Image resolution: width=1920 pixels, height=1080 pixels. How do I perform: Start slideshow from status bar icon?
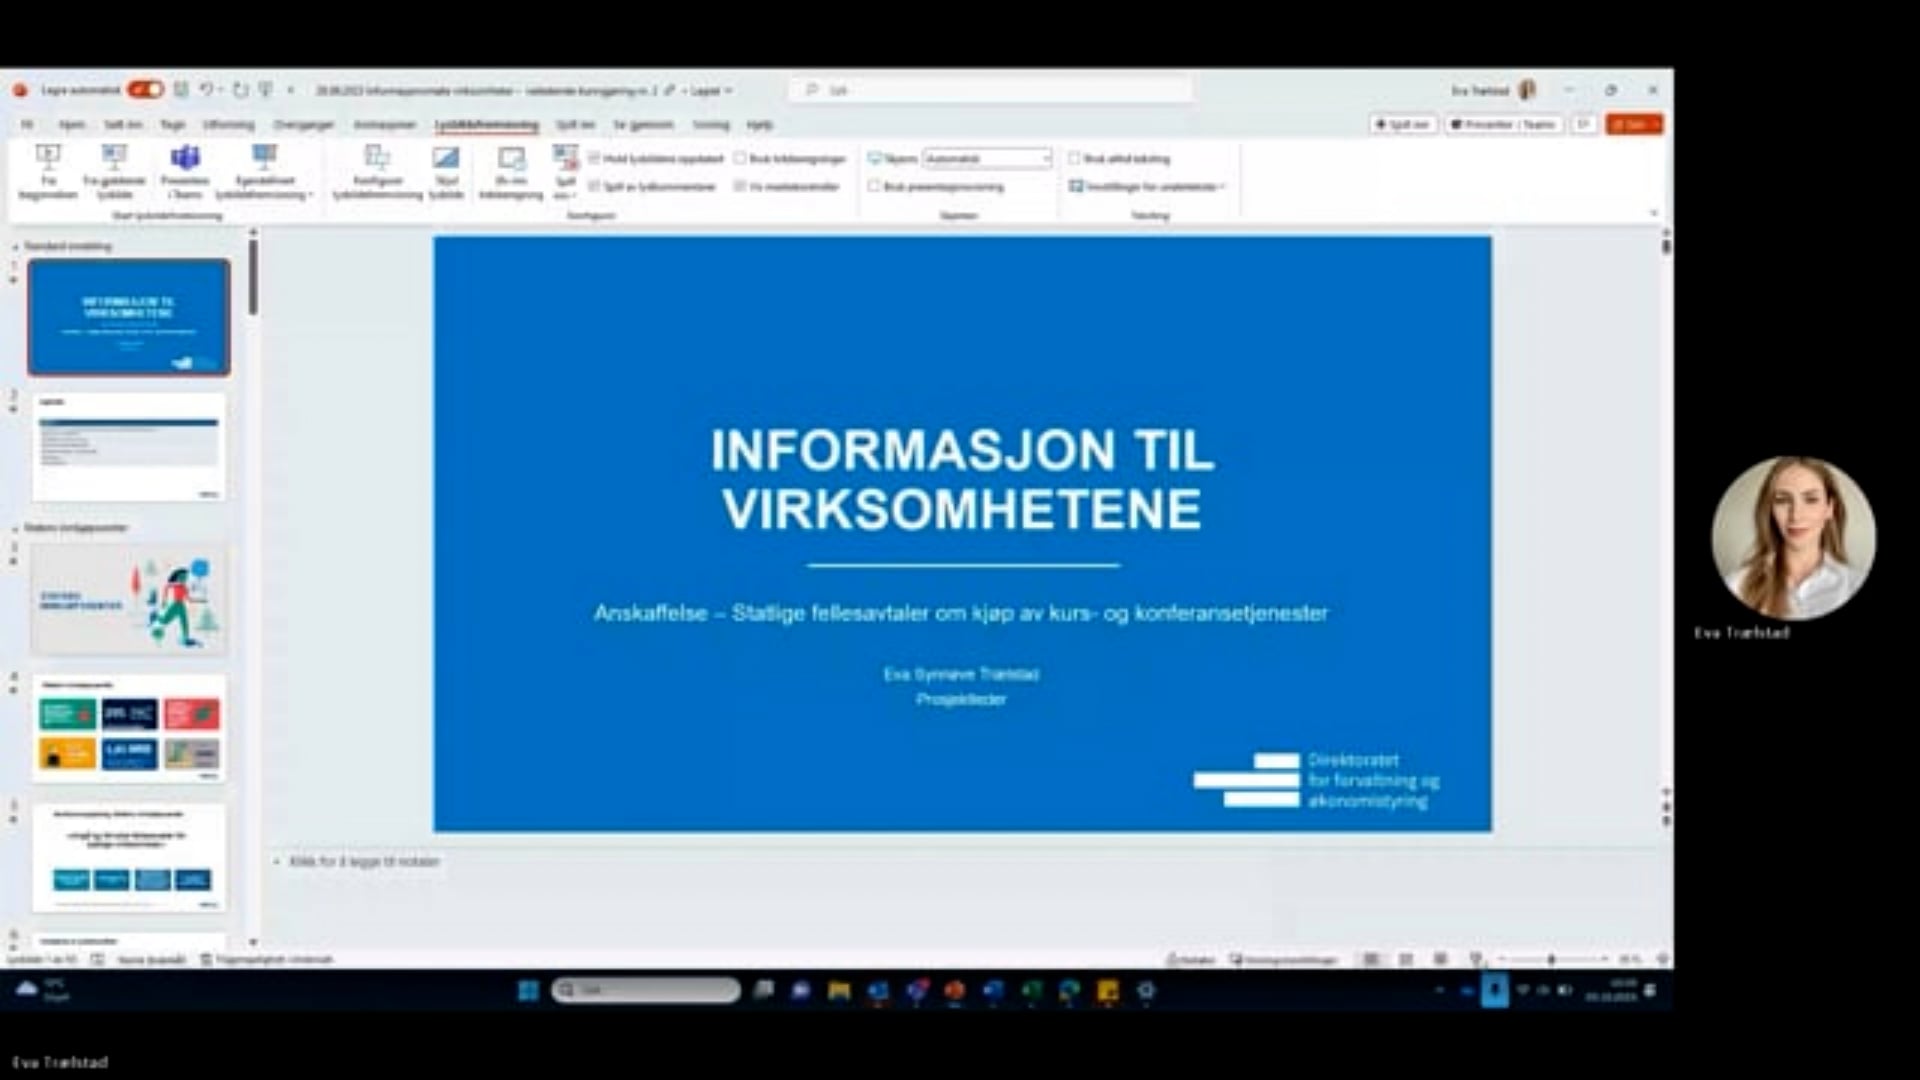[x=1476, y=959]
